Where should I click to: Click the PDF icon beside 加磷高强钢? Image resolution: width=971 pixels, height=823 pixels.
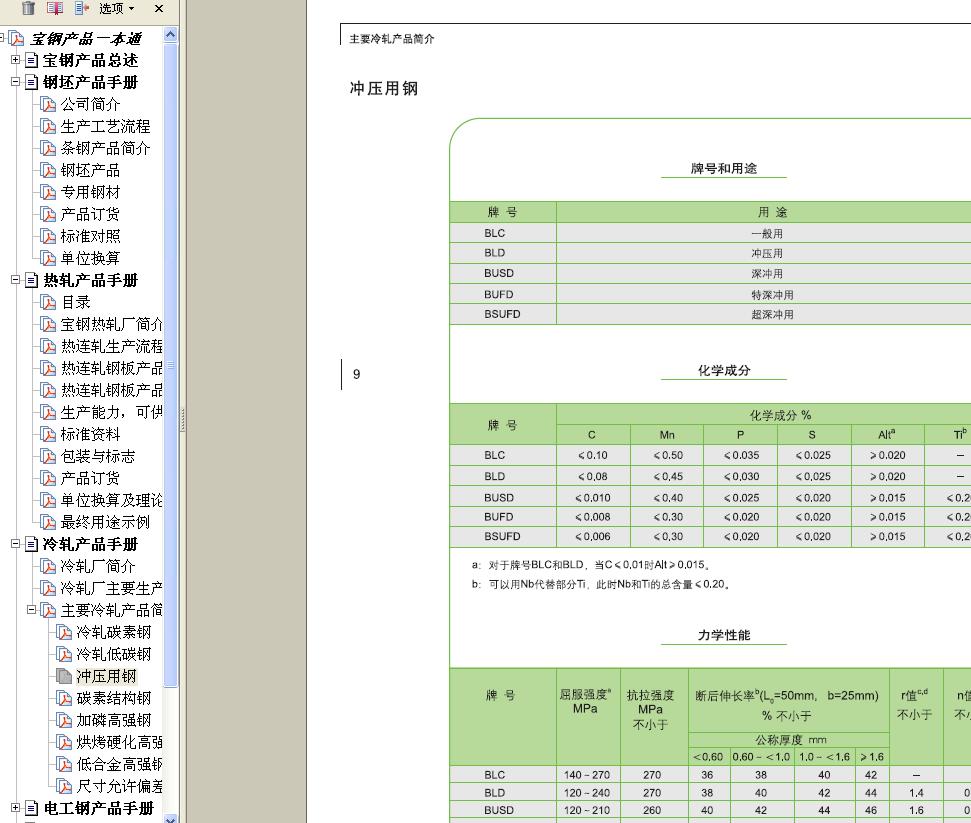click(x=64, y=720)
